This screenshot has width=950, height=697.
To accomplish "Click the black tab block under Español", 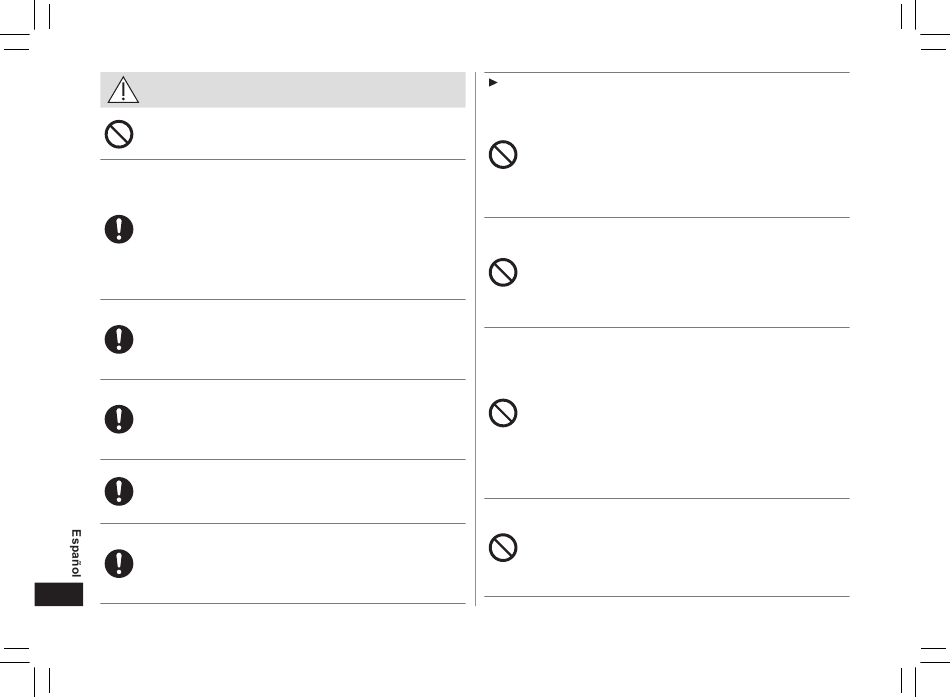I will point(59,595).
